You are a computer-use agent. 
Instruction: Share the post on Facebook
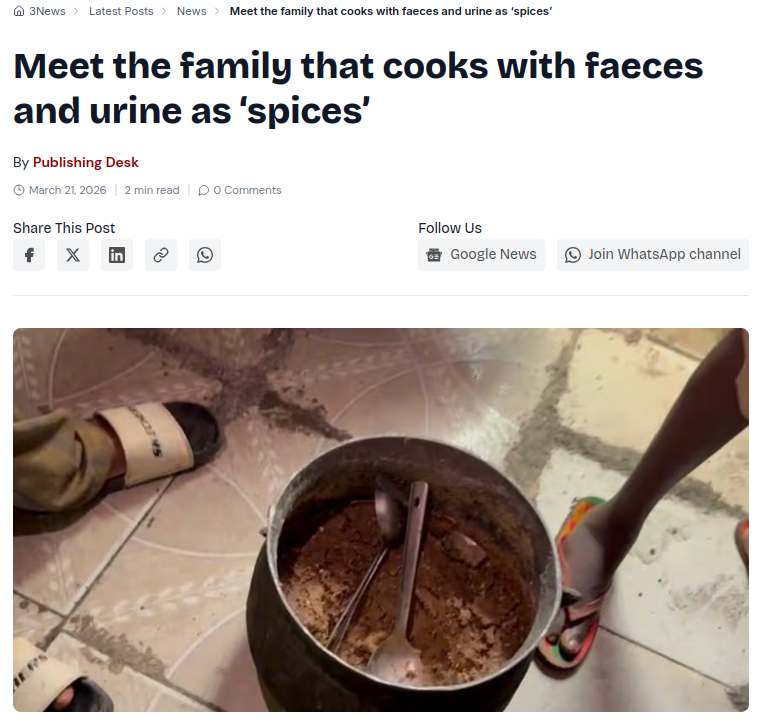pos(29,255)
